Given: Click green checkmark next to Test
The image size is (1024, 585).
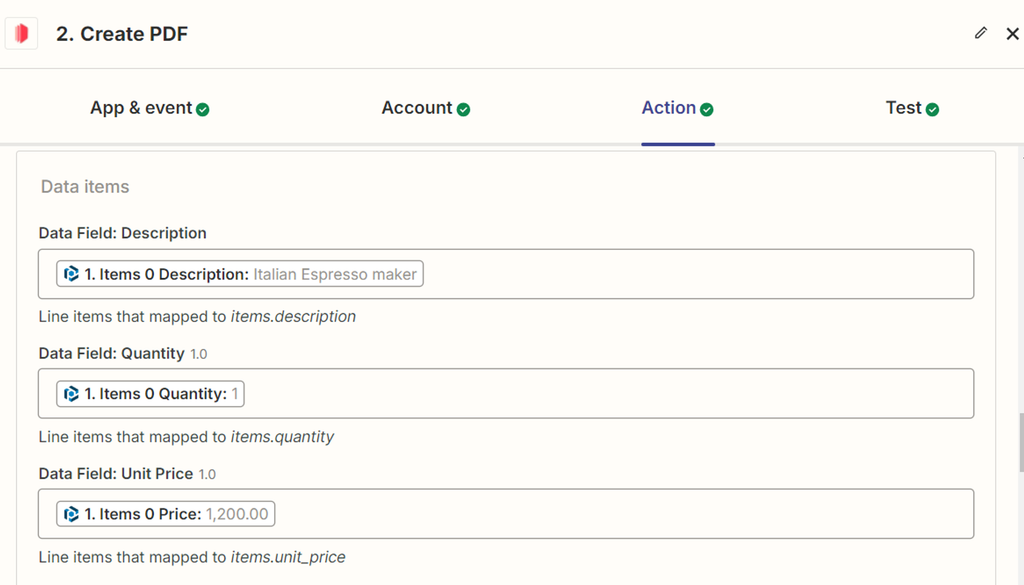Looking at the screenshot, I should pos(933,109).
